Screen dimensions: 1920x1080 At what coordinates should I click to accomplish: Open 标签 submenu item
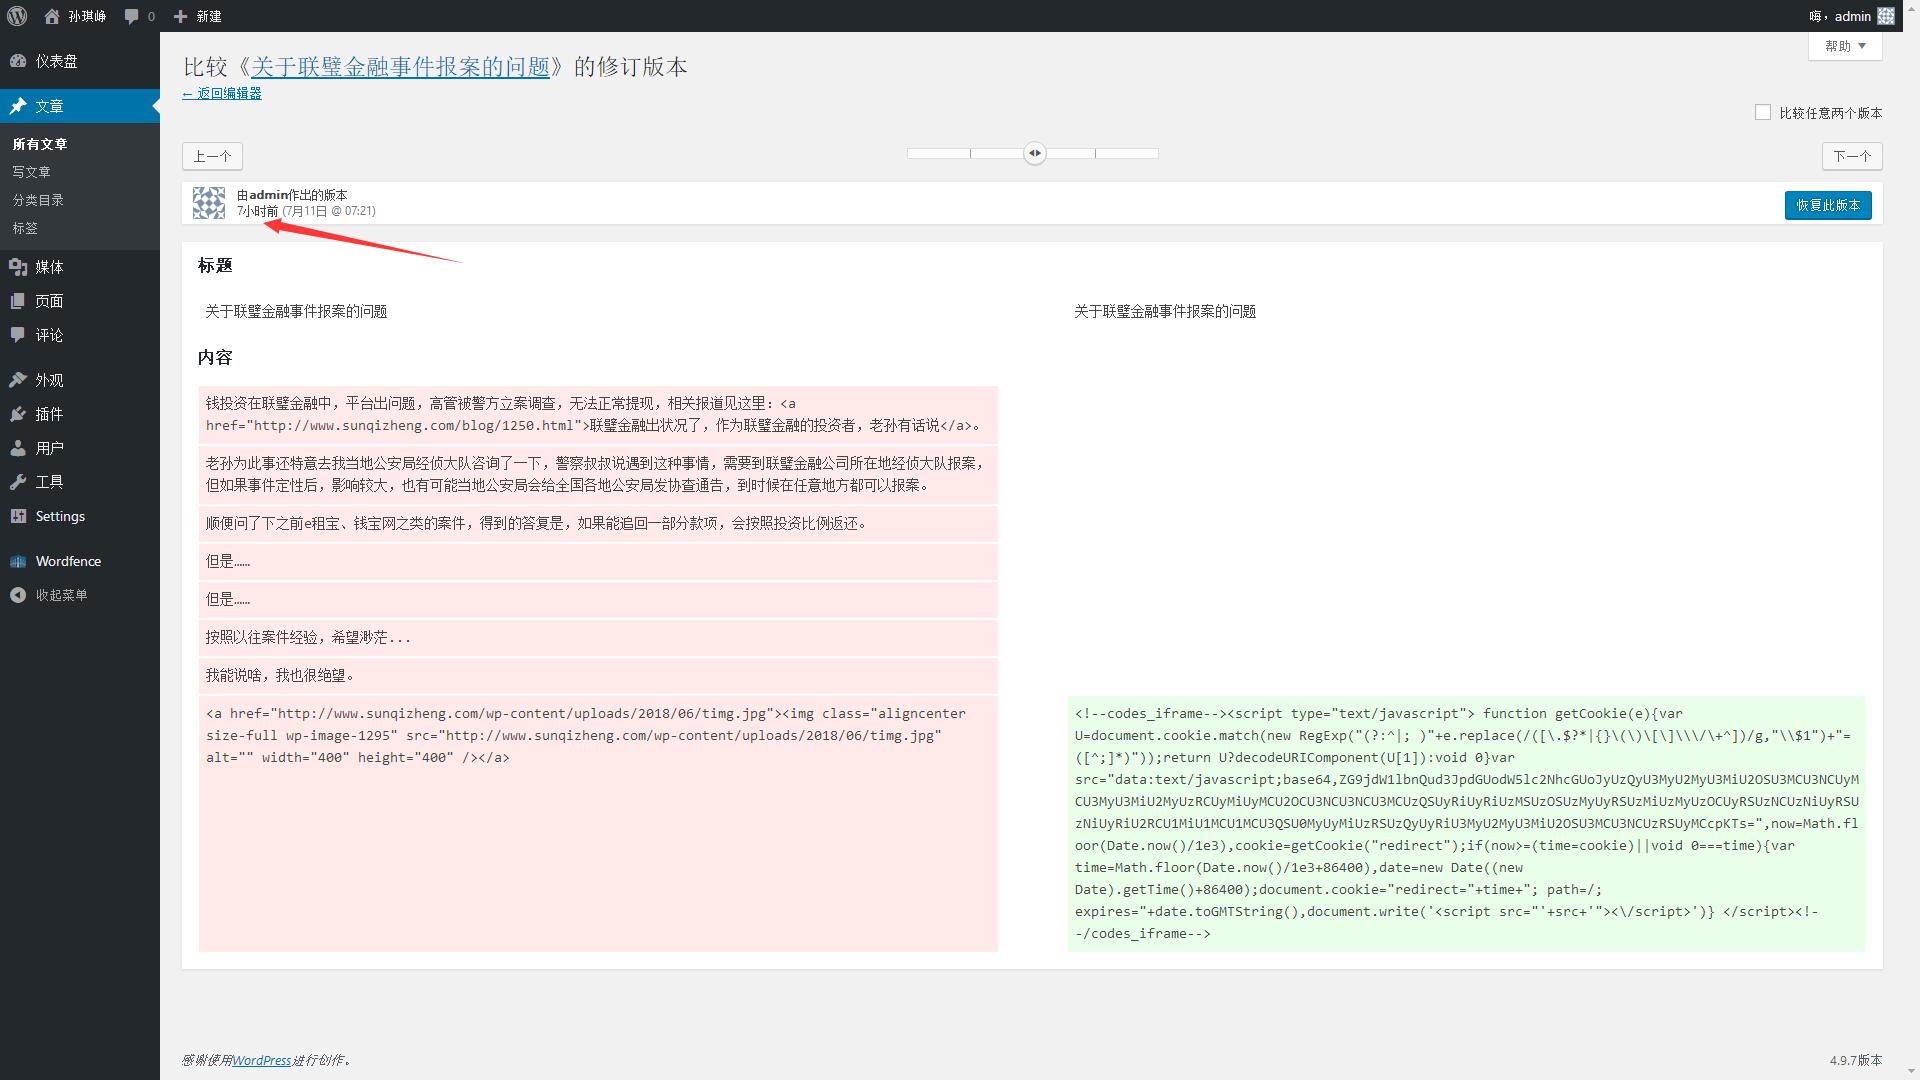(x=25, y=228)
